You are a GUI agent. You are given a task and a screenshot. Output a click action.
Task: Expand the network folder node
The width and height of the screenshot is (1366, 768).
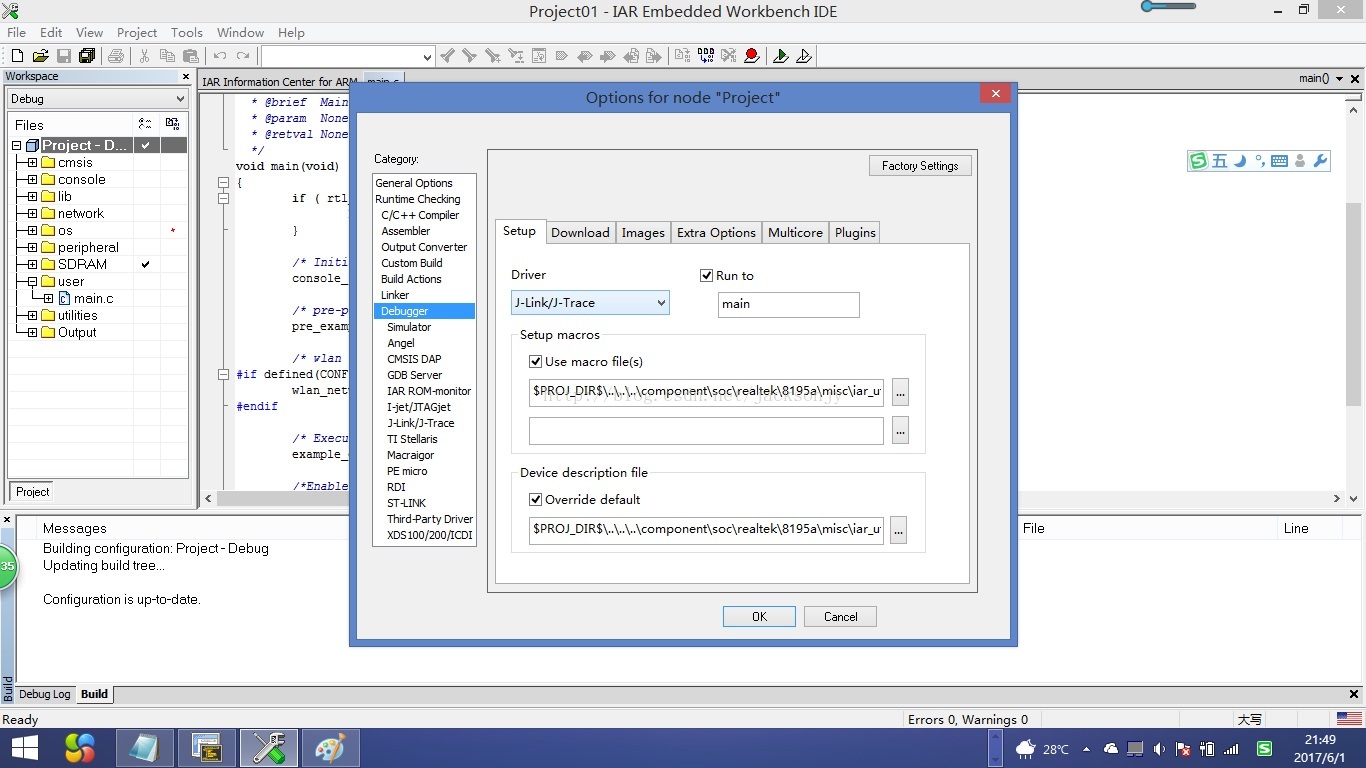pos(32,214)
